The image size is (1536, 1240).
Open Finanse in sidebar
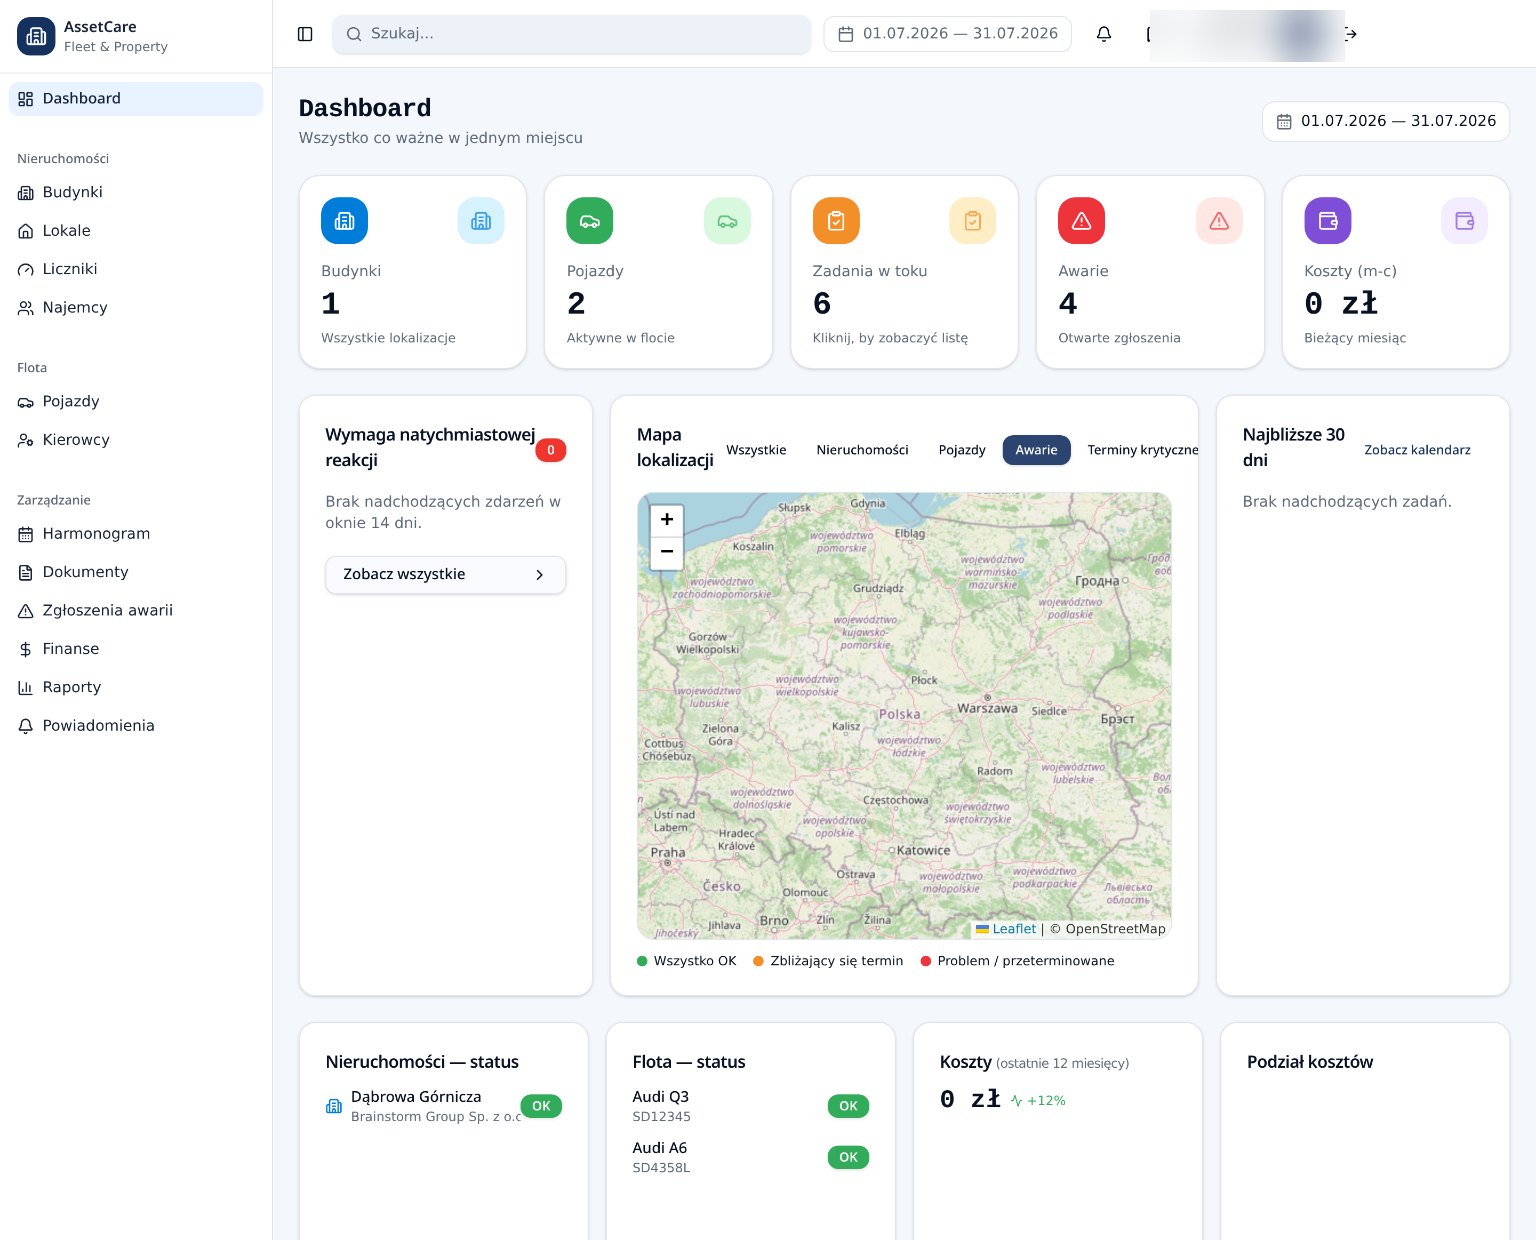pos(136,649)
